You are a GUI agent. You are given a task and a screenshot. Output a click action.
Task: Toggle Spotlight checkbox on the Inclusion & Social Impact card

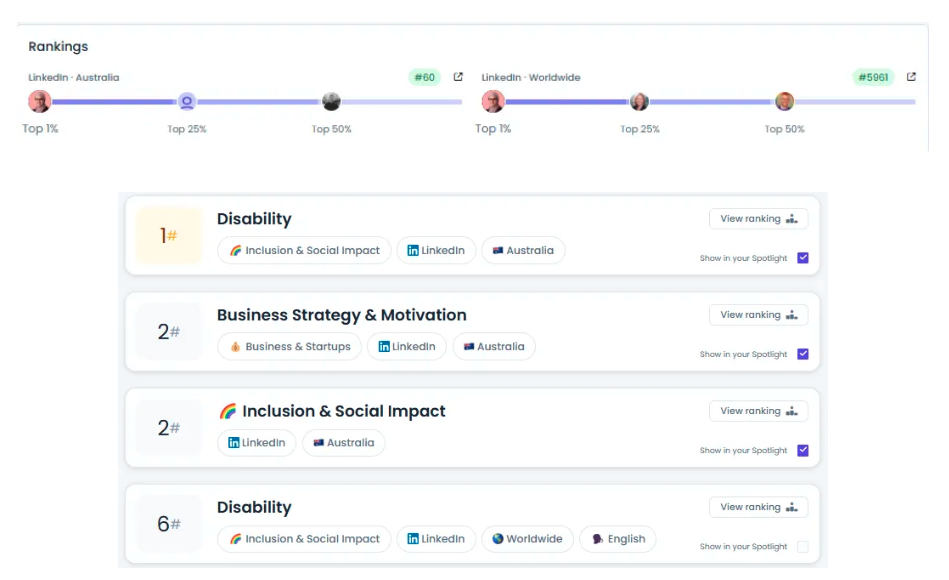tap(803, 450)
